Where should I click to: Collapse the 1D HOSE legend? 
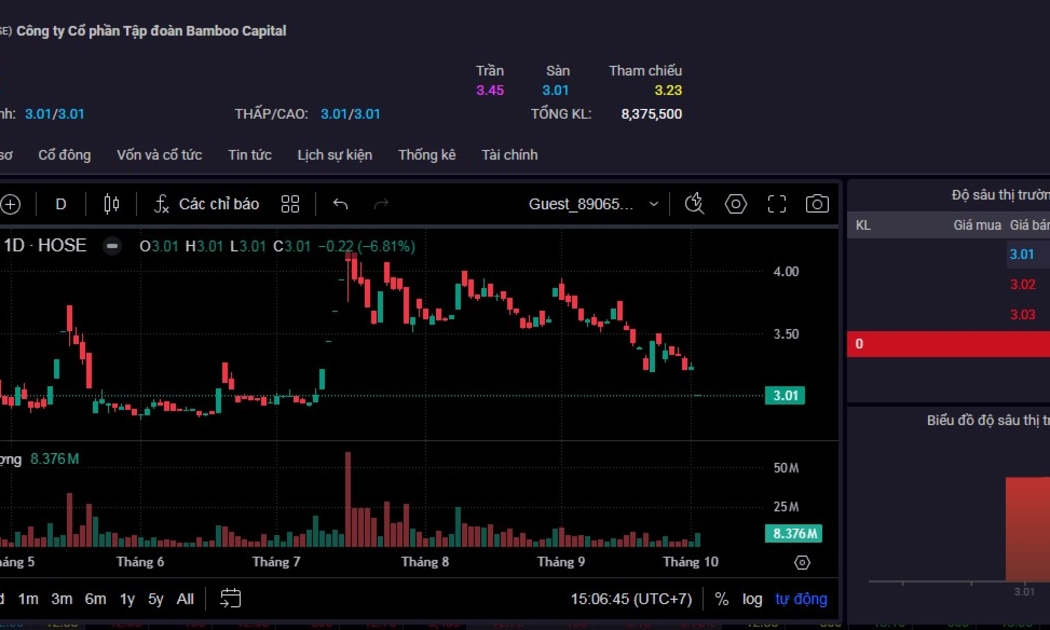(113, 246)
